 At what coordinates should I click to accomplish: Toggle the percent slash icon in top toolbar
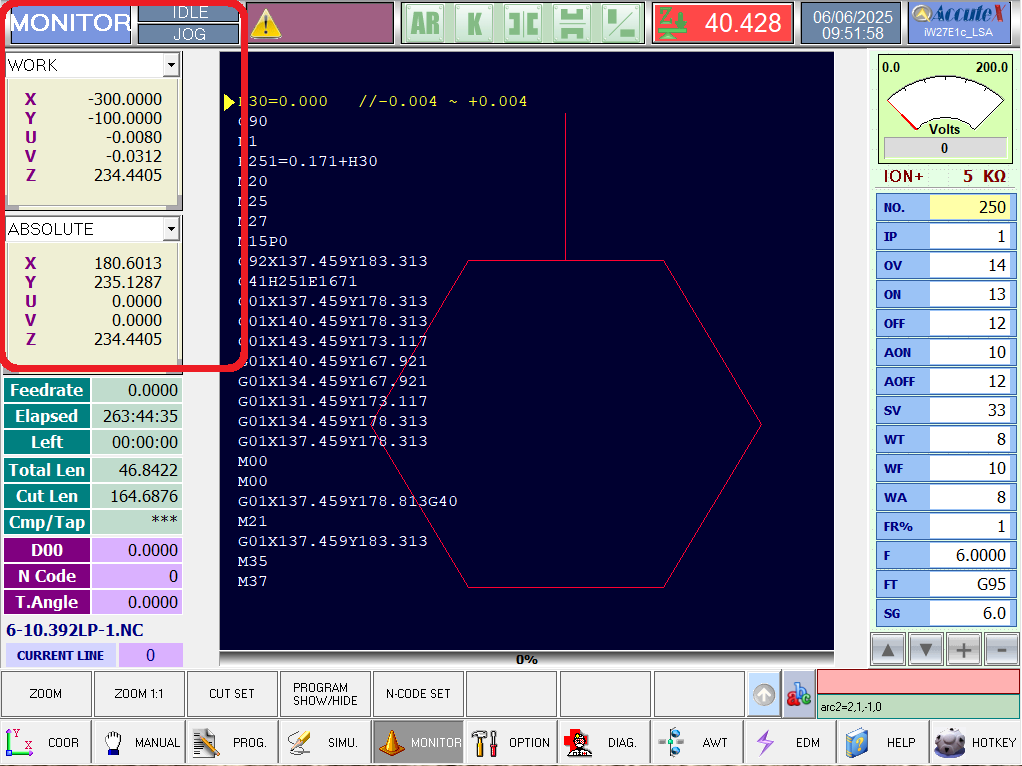pyautogui.click(x=621, y=23)
